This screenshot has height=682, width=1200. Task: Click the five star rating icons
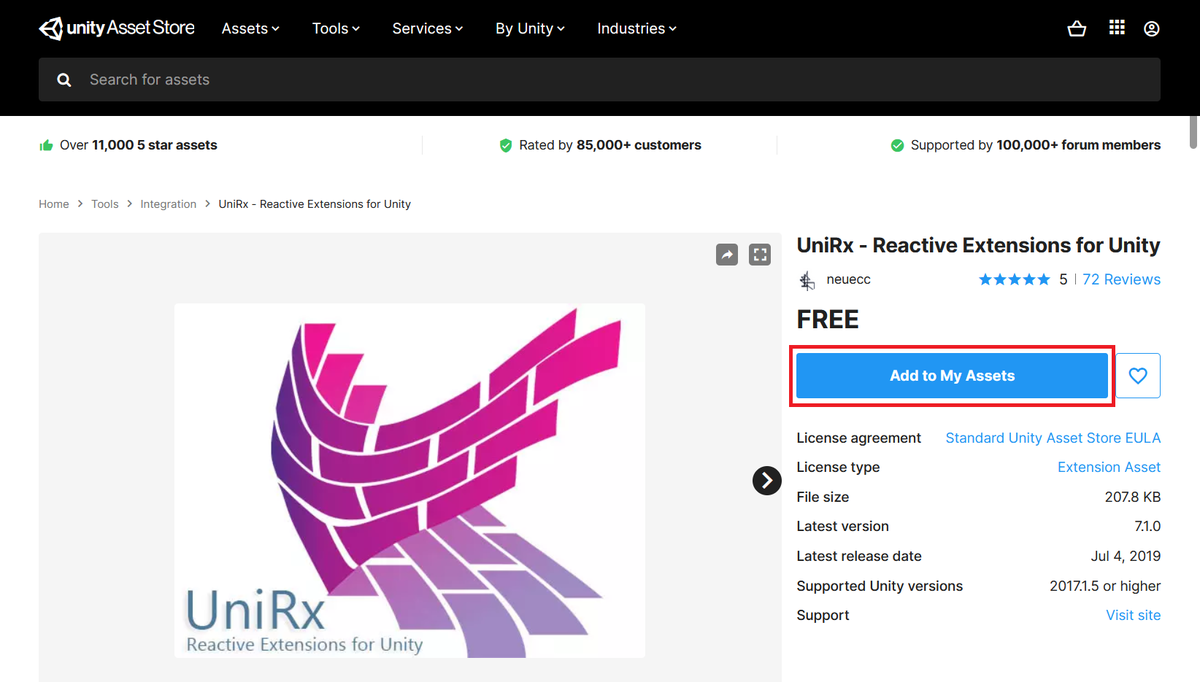click(x=1014, y=280)
